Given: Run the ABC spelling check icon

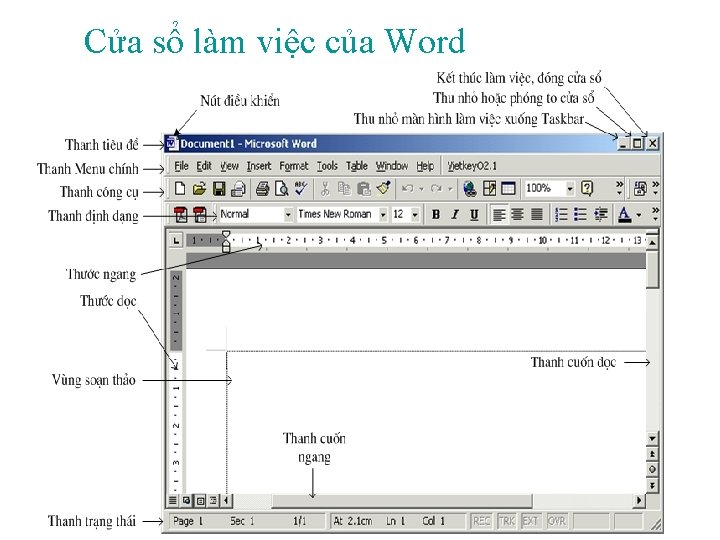Looking at the screenshot, I should point(301,188).
